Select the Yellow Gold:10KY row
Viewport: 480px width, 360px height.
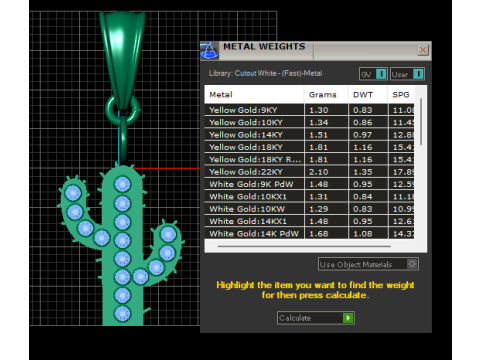309,122
